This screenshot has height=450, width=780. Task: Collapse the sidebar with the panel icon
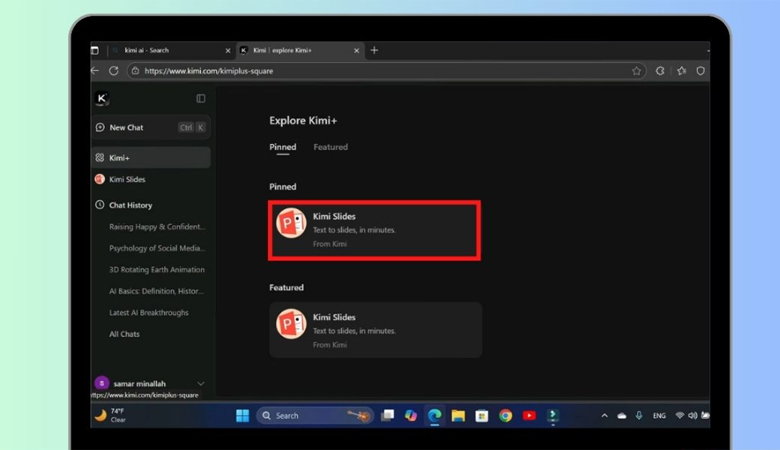click(x=200, y=98)
